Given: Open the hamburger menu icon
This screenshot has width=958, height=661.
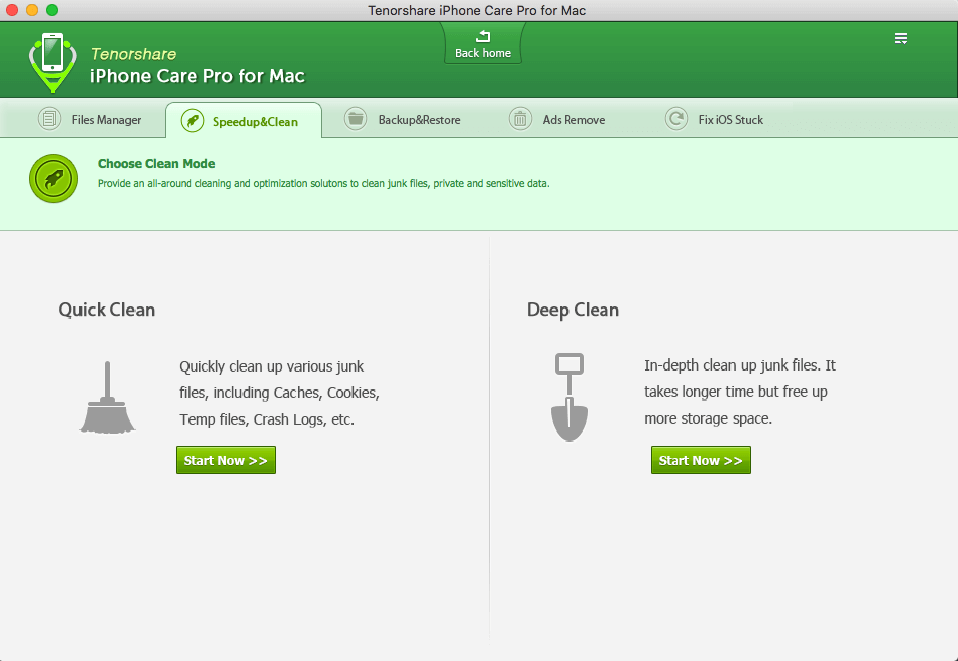Looking at the screenshot, I should [x=901, y=38].
